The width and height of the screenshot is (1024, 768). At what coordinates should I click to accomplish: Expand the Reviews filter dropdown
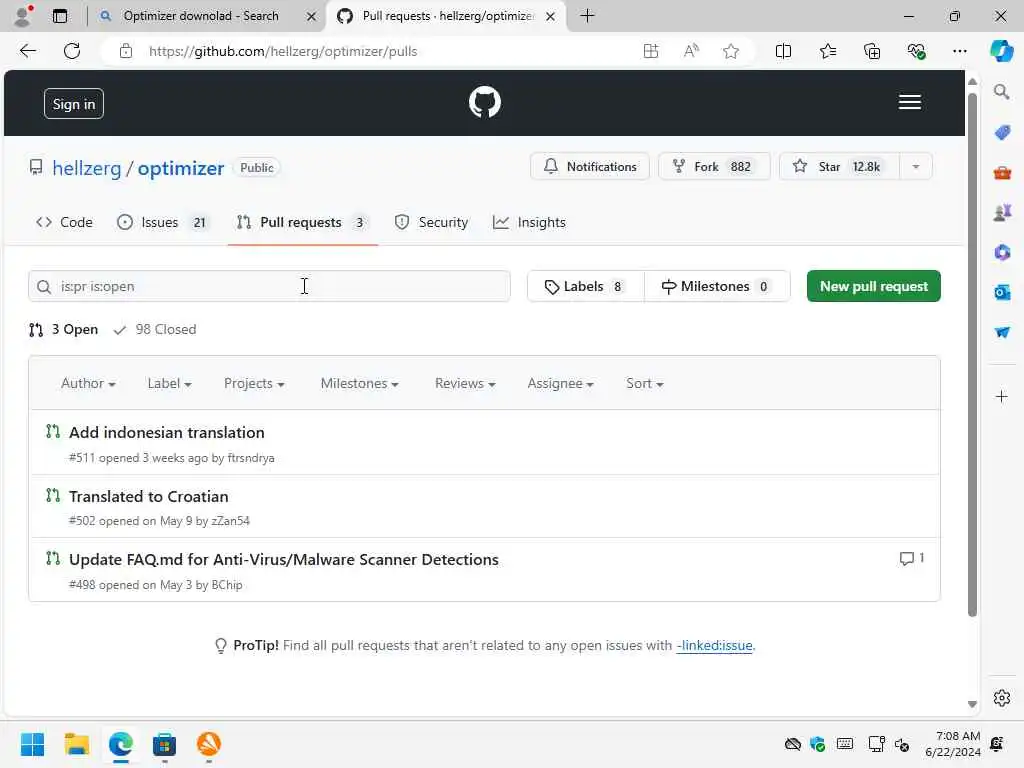pyautogui.click(x=465, y=383)
